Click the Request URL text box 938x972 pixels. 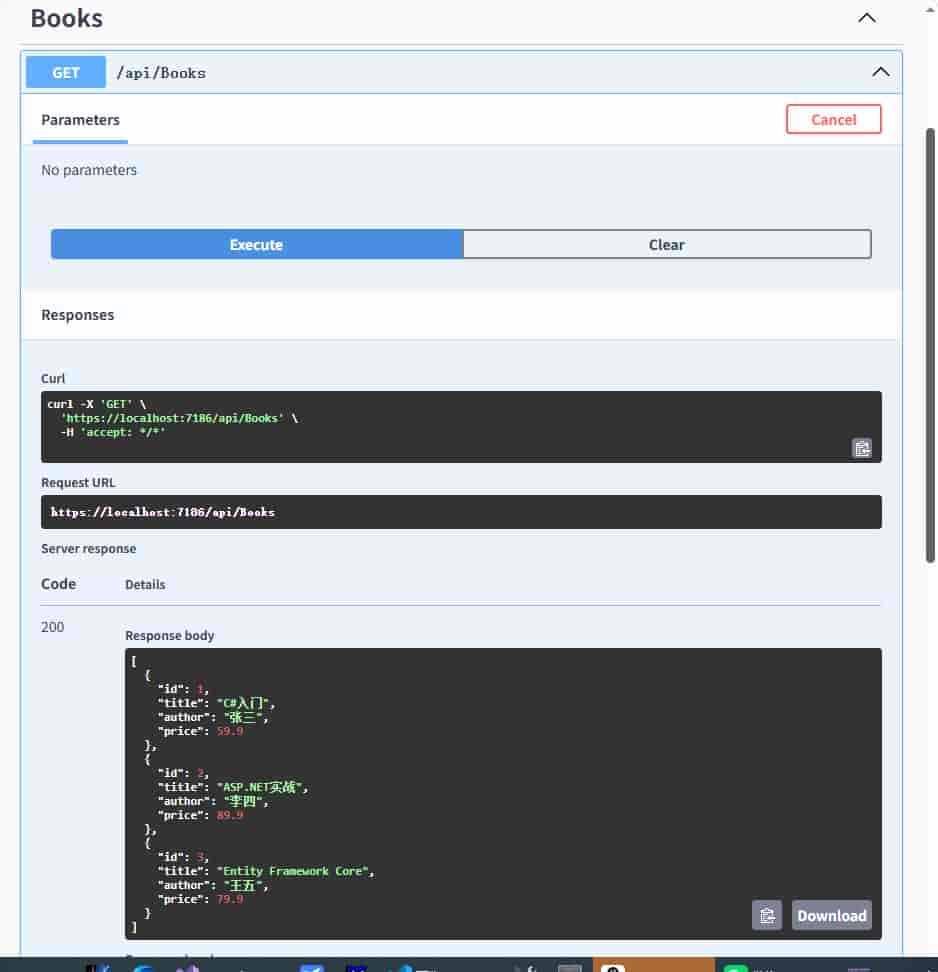point(461,512)
